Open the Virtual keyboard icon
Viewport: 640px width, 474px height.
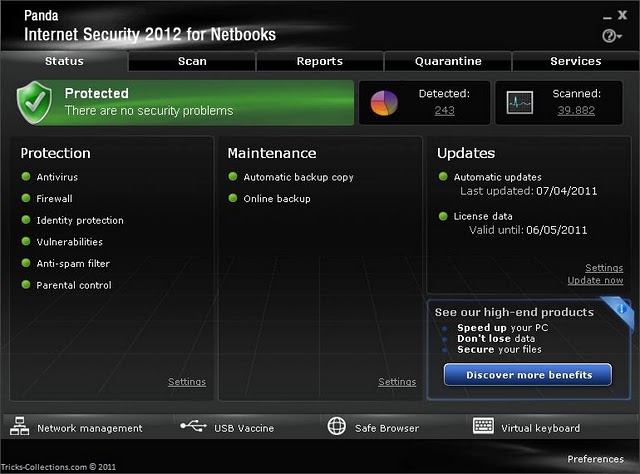pyautogui.click(x=484, y=427)
